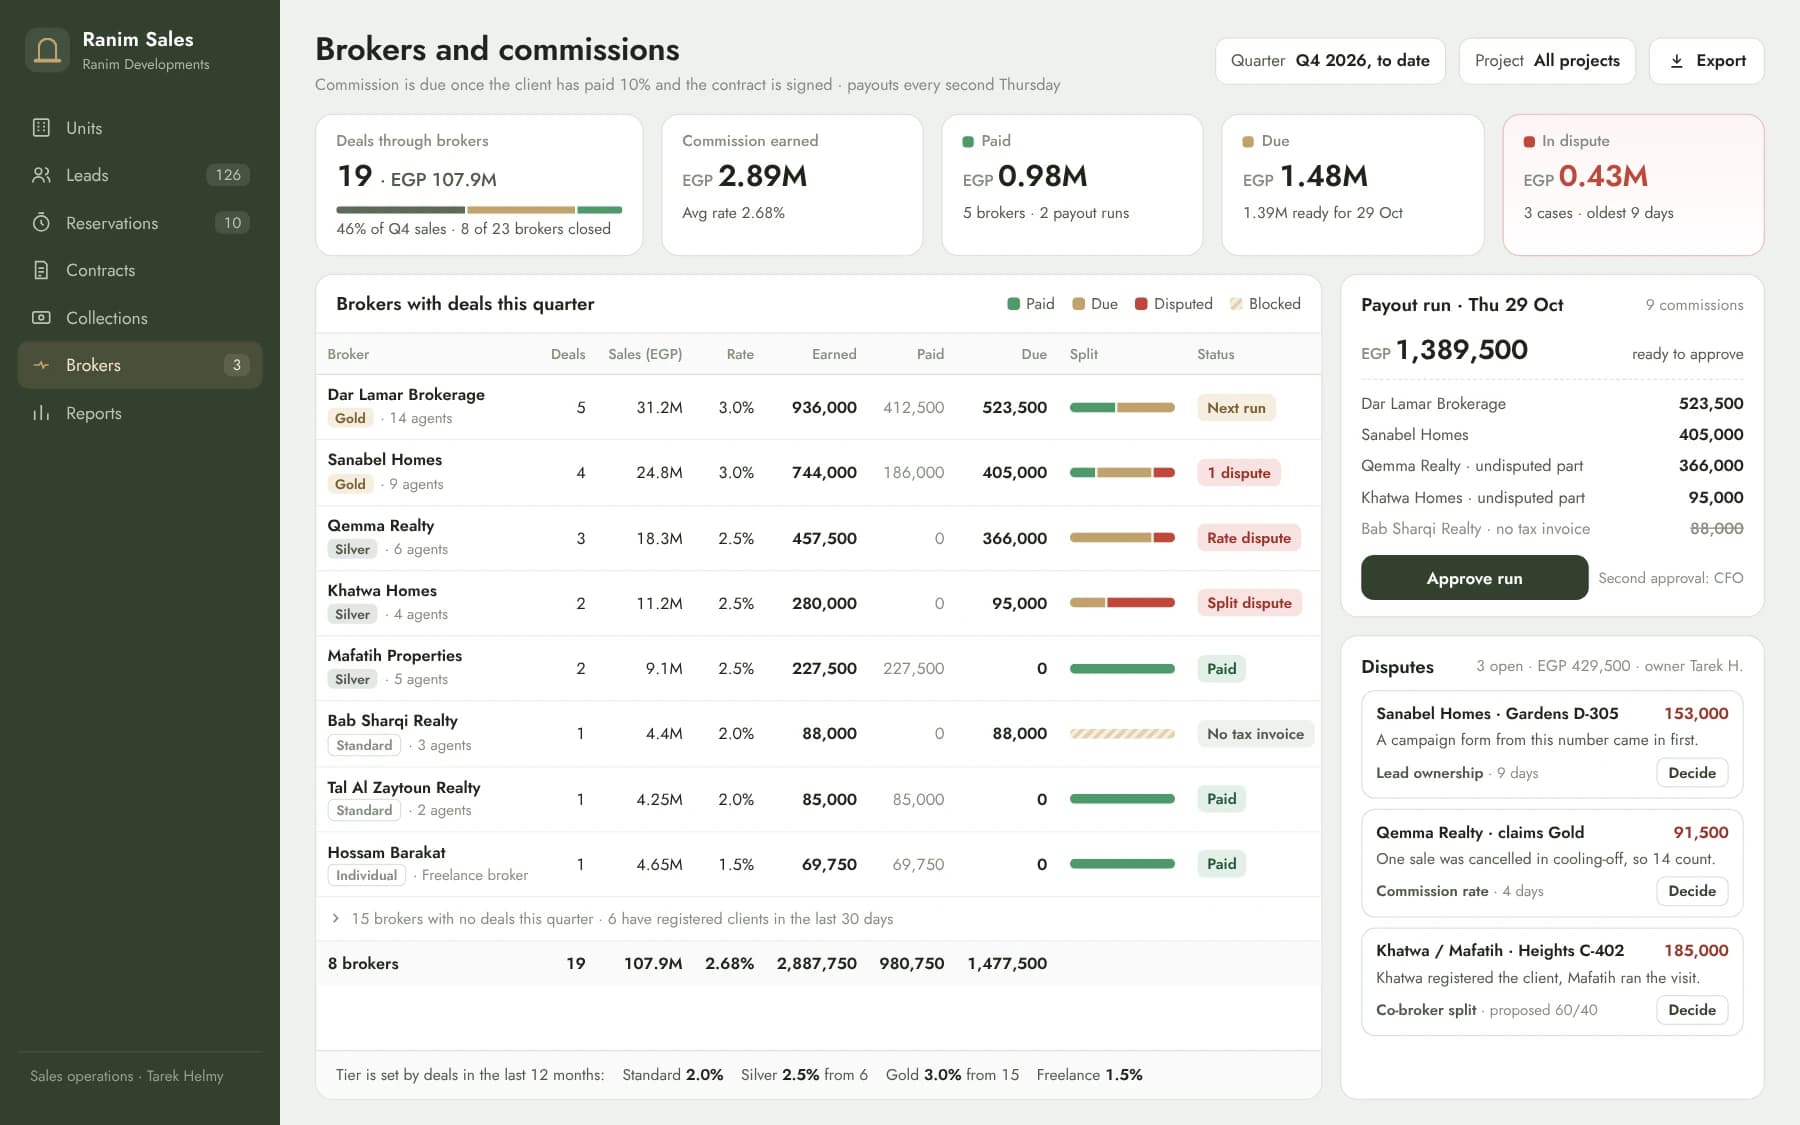Sort the table by the Earned column

[x=834, y=354]
